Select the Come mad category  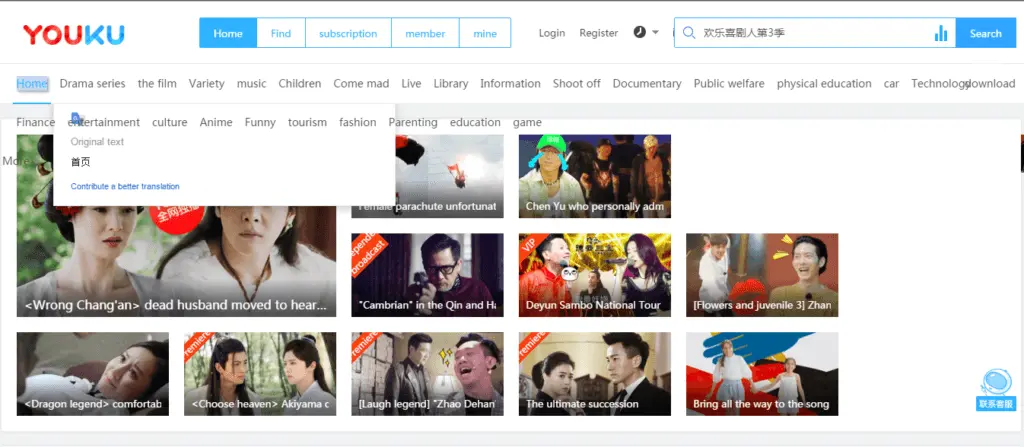pos(361,84)
